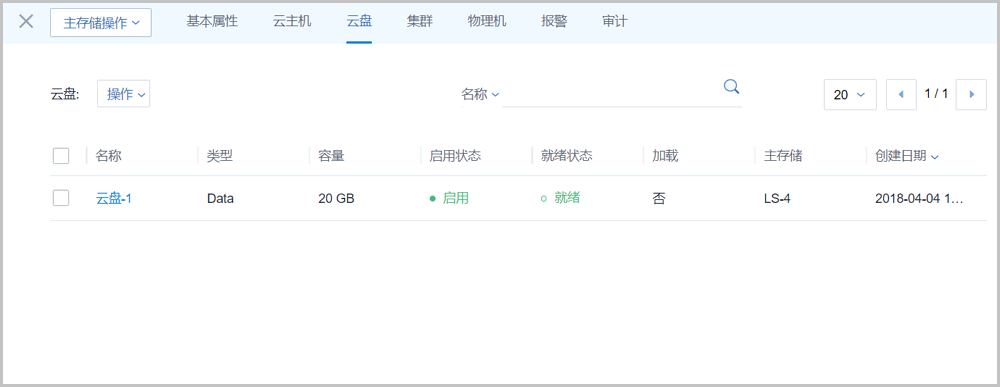Viewport: 1000px width, 387px height.
Task: Open the 集群 tab
Action: [420, 21]
